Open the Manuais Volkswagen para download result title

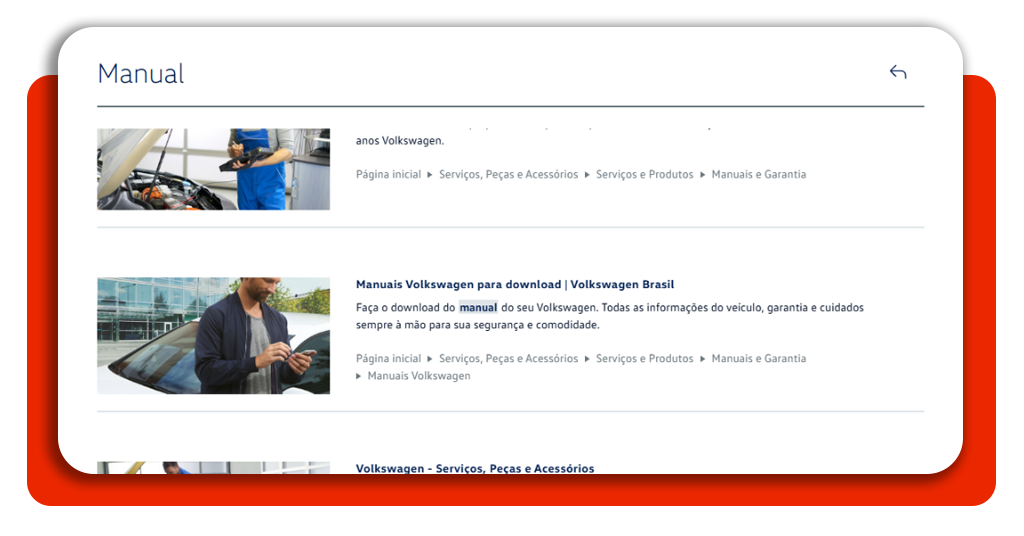[x=515, y=285]
